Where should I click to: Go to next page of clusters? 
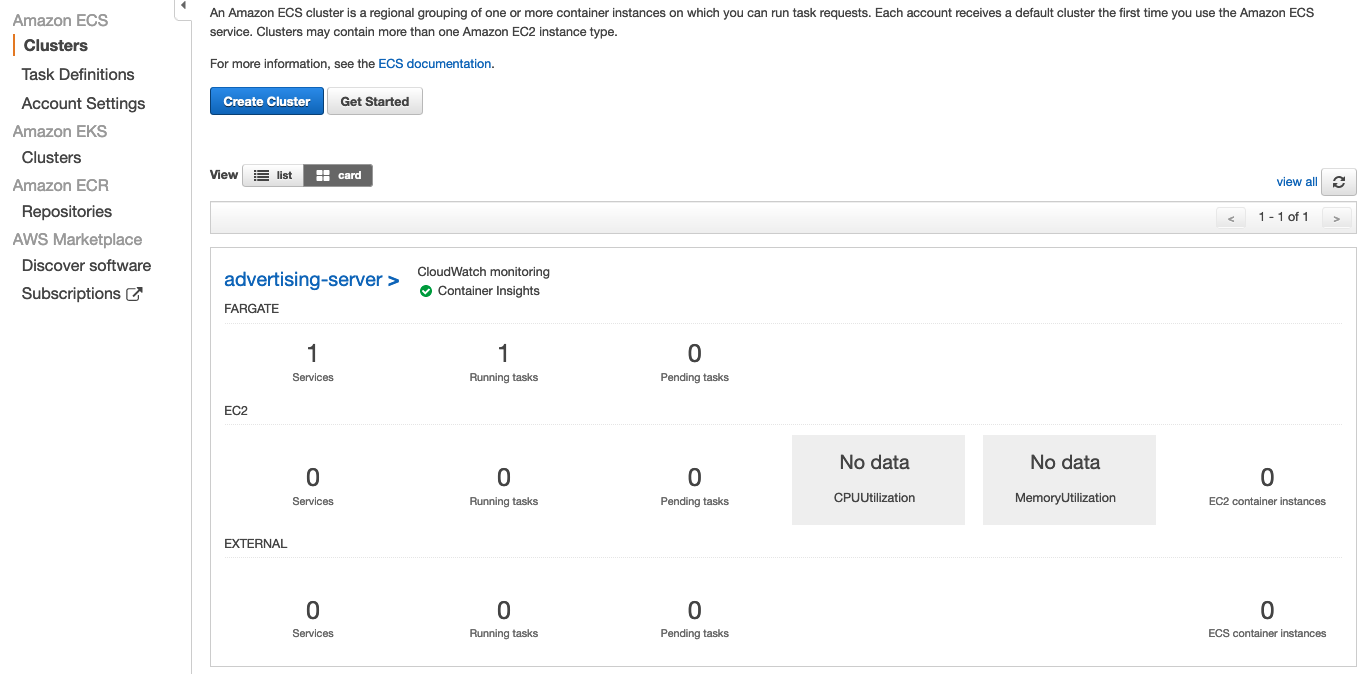(x=1337, y=218)
